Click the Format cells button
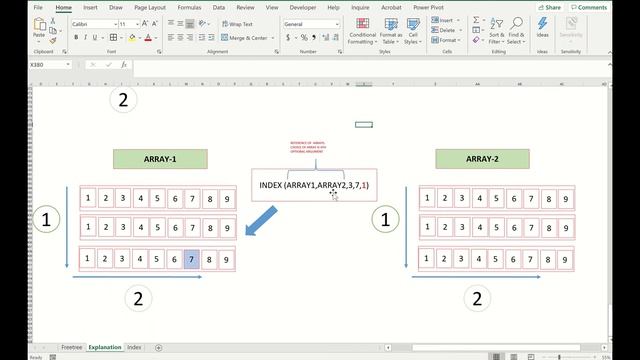Viewport: 640px width, 360px height. tap(446, 40)
